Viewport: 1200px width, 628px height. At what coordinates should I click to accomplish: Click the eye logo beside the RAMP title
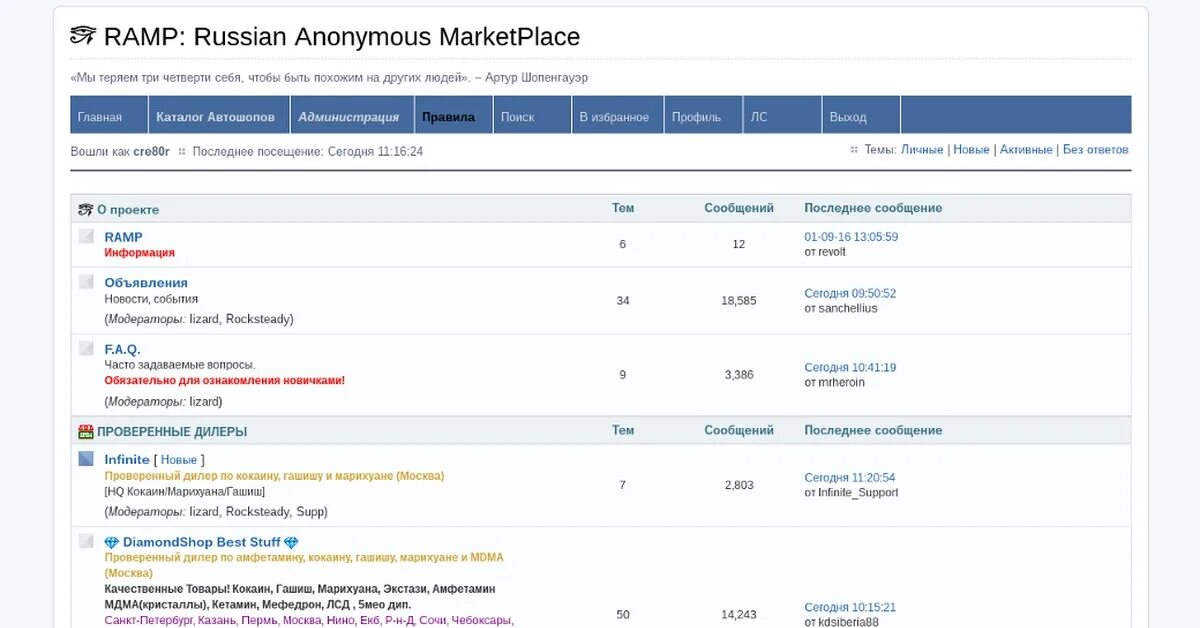pyautogui.click(x=83, y=37)
